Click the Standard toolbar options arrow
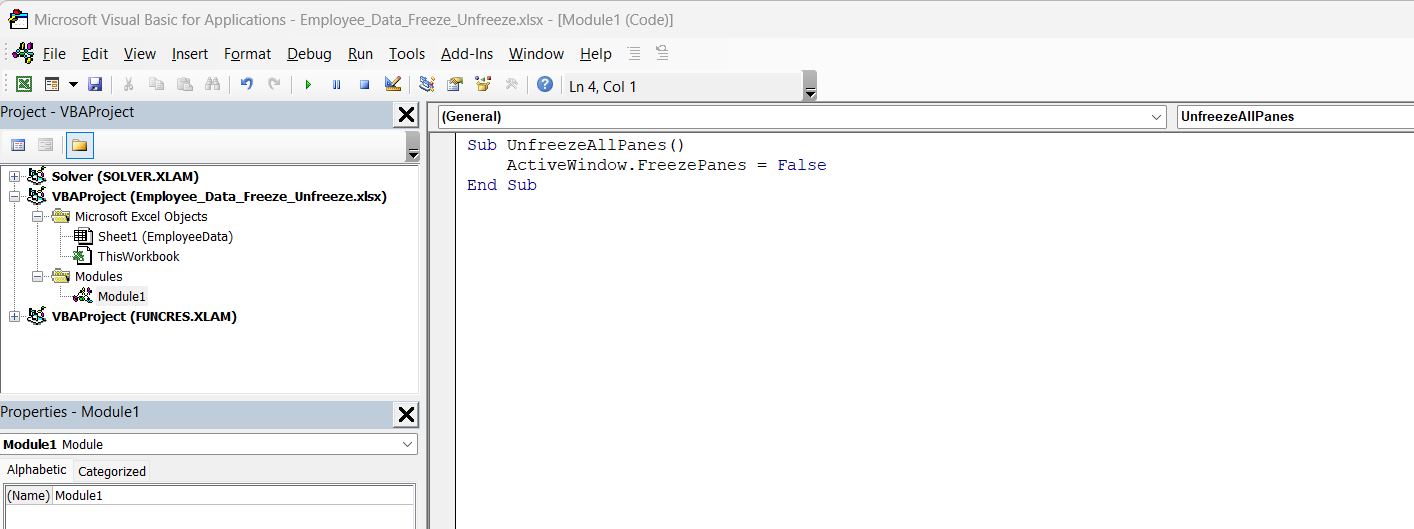 [810, 87]
